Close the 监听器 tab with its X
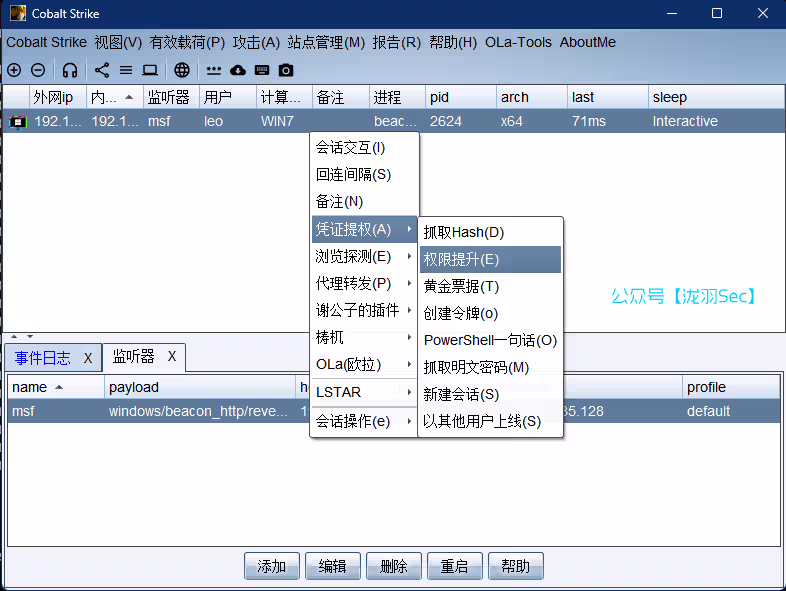 click(x=171, y=356)
